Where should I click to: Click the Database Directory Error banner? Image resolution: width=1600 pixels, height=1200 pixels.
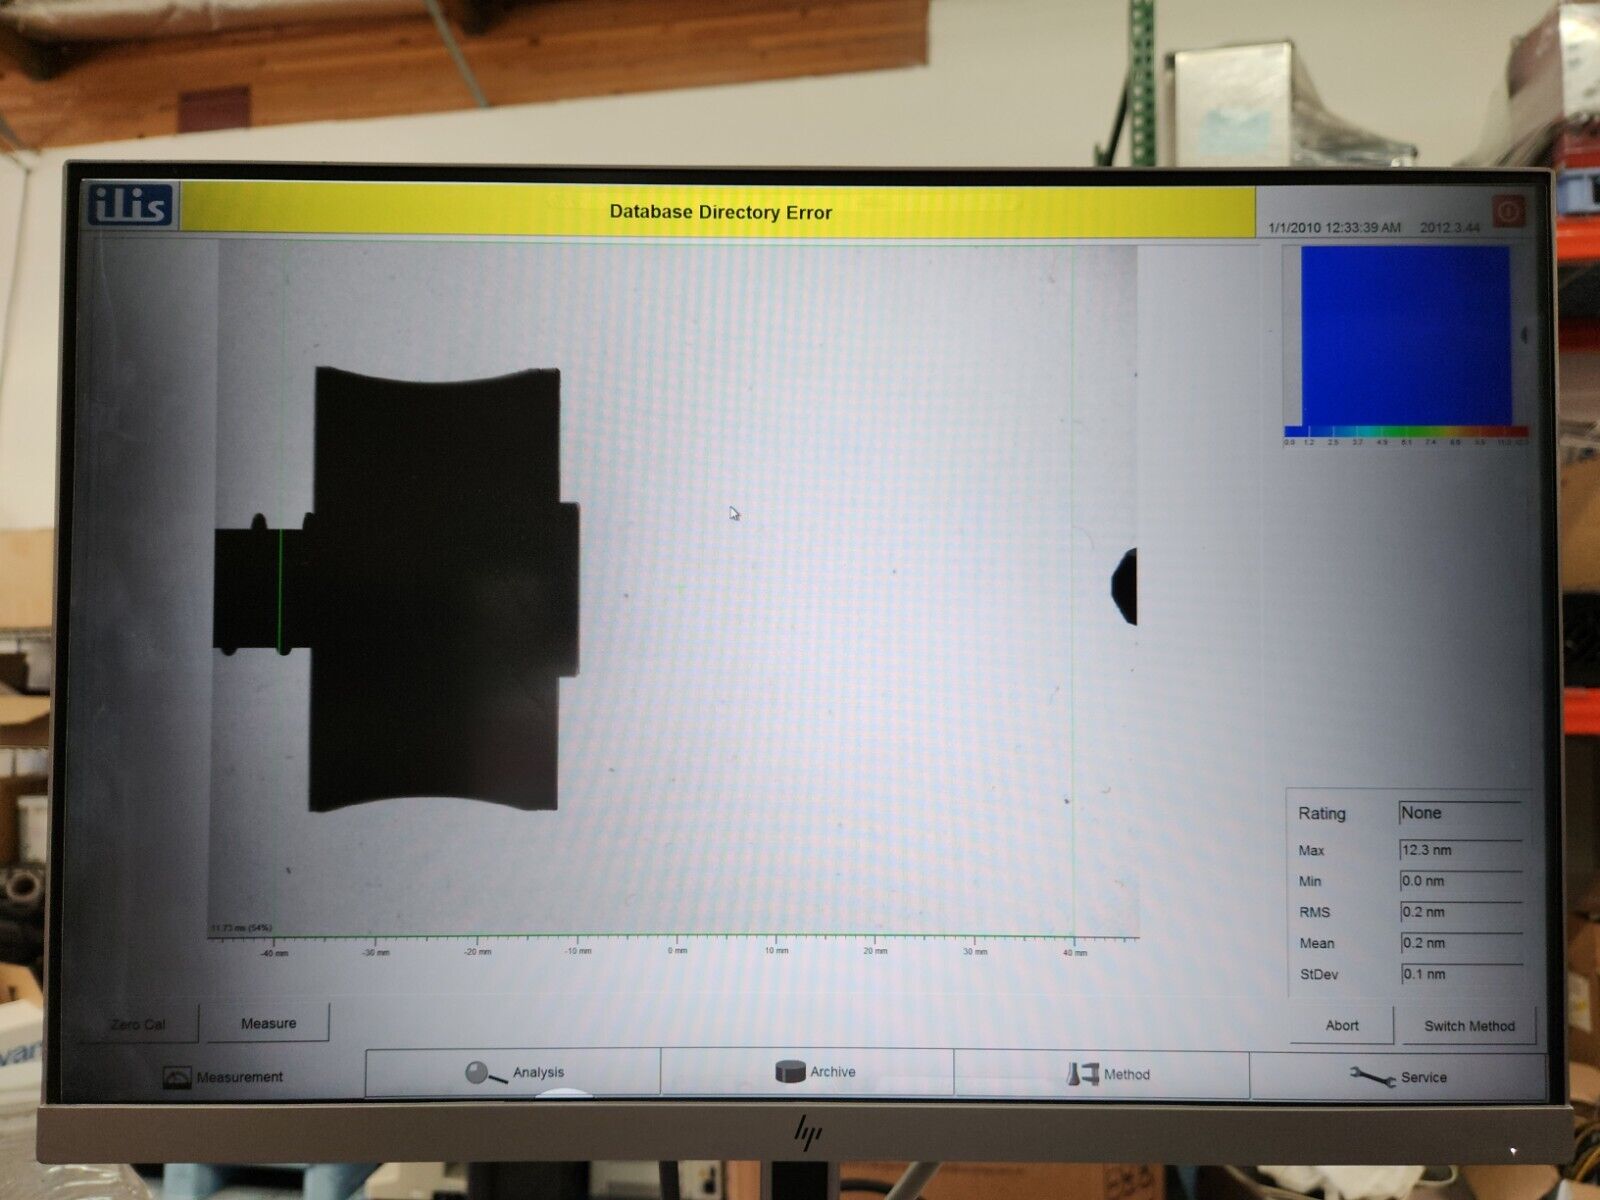pos(719,212)
